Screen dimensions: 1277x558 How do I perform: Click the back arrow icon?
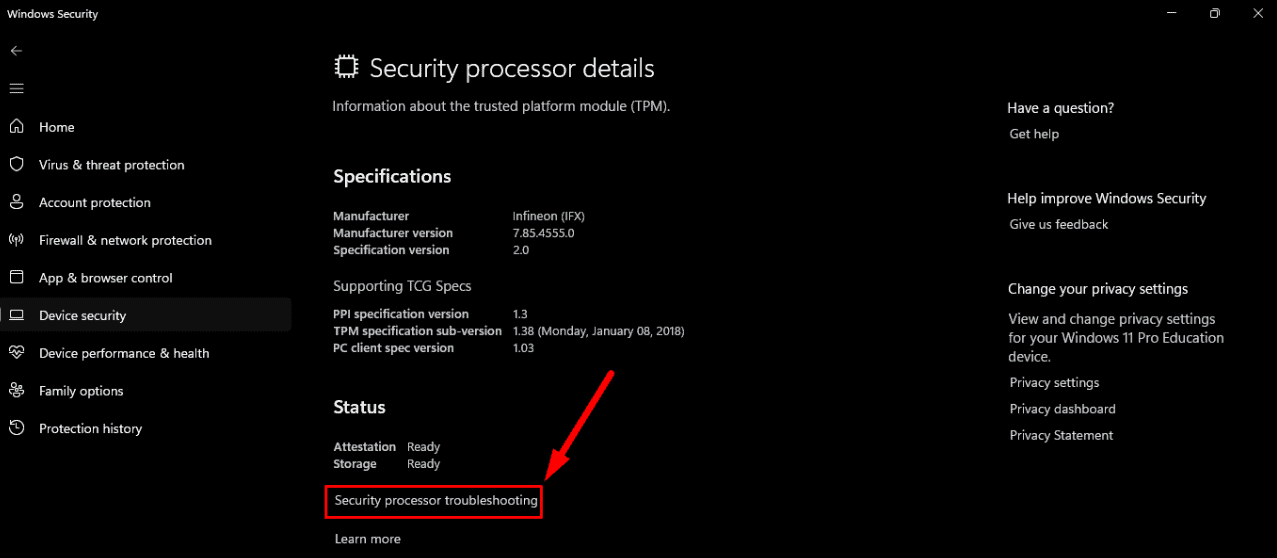16,50
